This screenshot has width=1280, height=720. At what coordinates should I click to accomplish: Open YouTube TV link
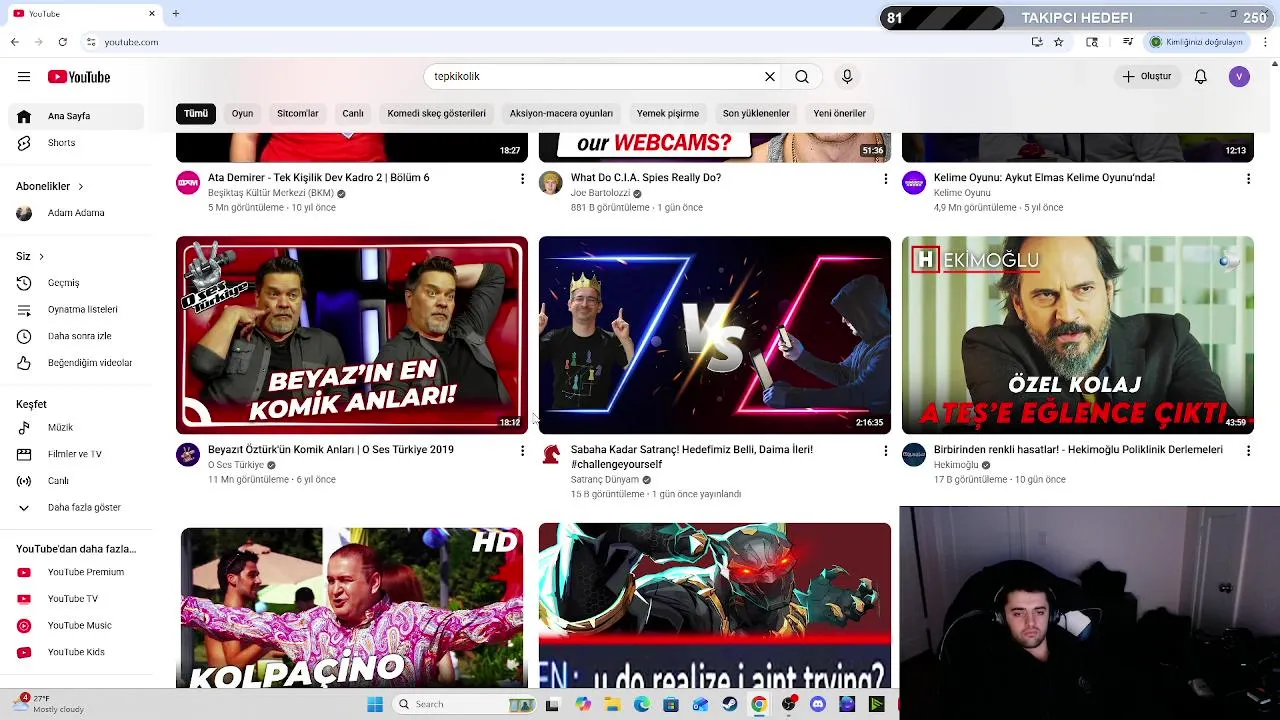point(78,599)
